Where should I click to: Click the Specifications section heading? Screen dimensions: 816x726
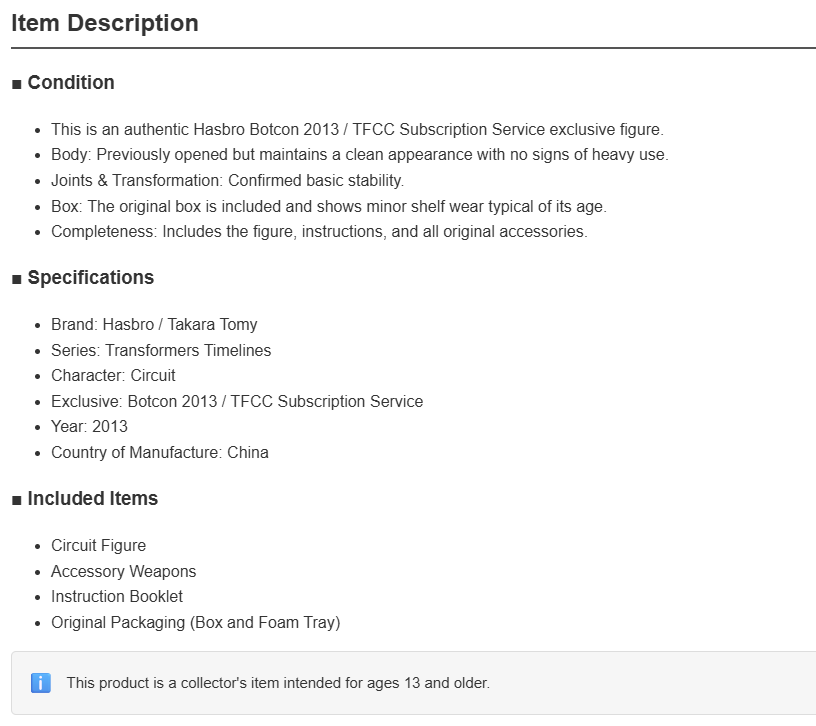coord(91,277)
